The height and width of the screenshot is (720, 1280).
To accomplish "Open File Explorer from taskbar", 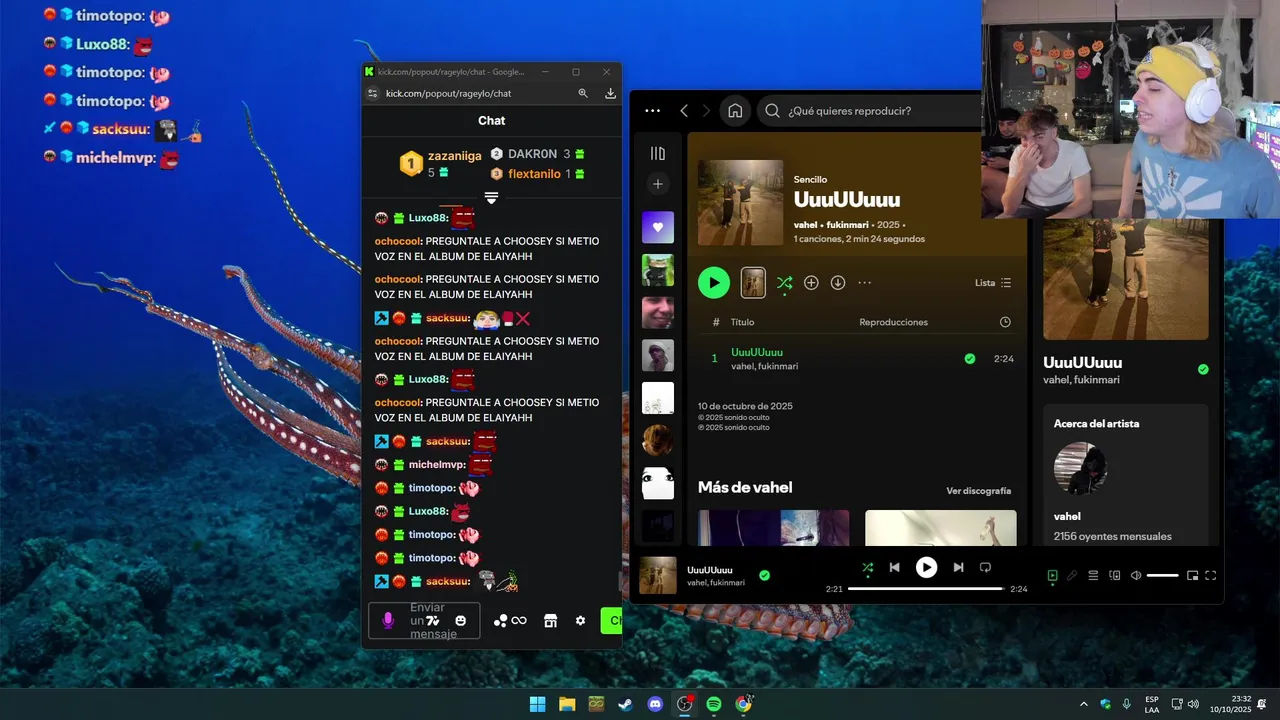I will click(x=567, y=704).
